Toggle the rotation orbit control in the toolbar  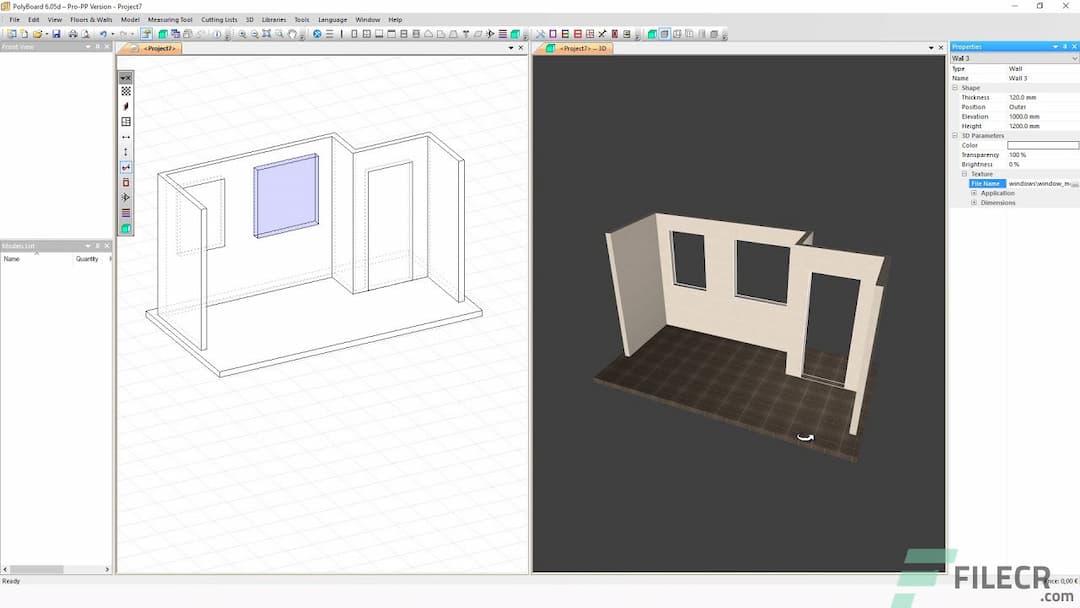[292, 32]
